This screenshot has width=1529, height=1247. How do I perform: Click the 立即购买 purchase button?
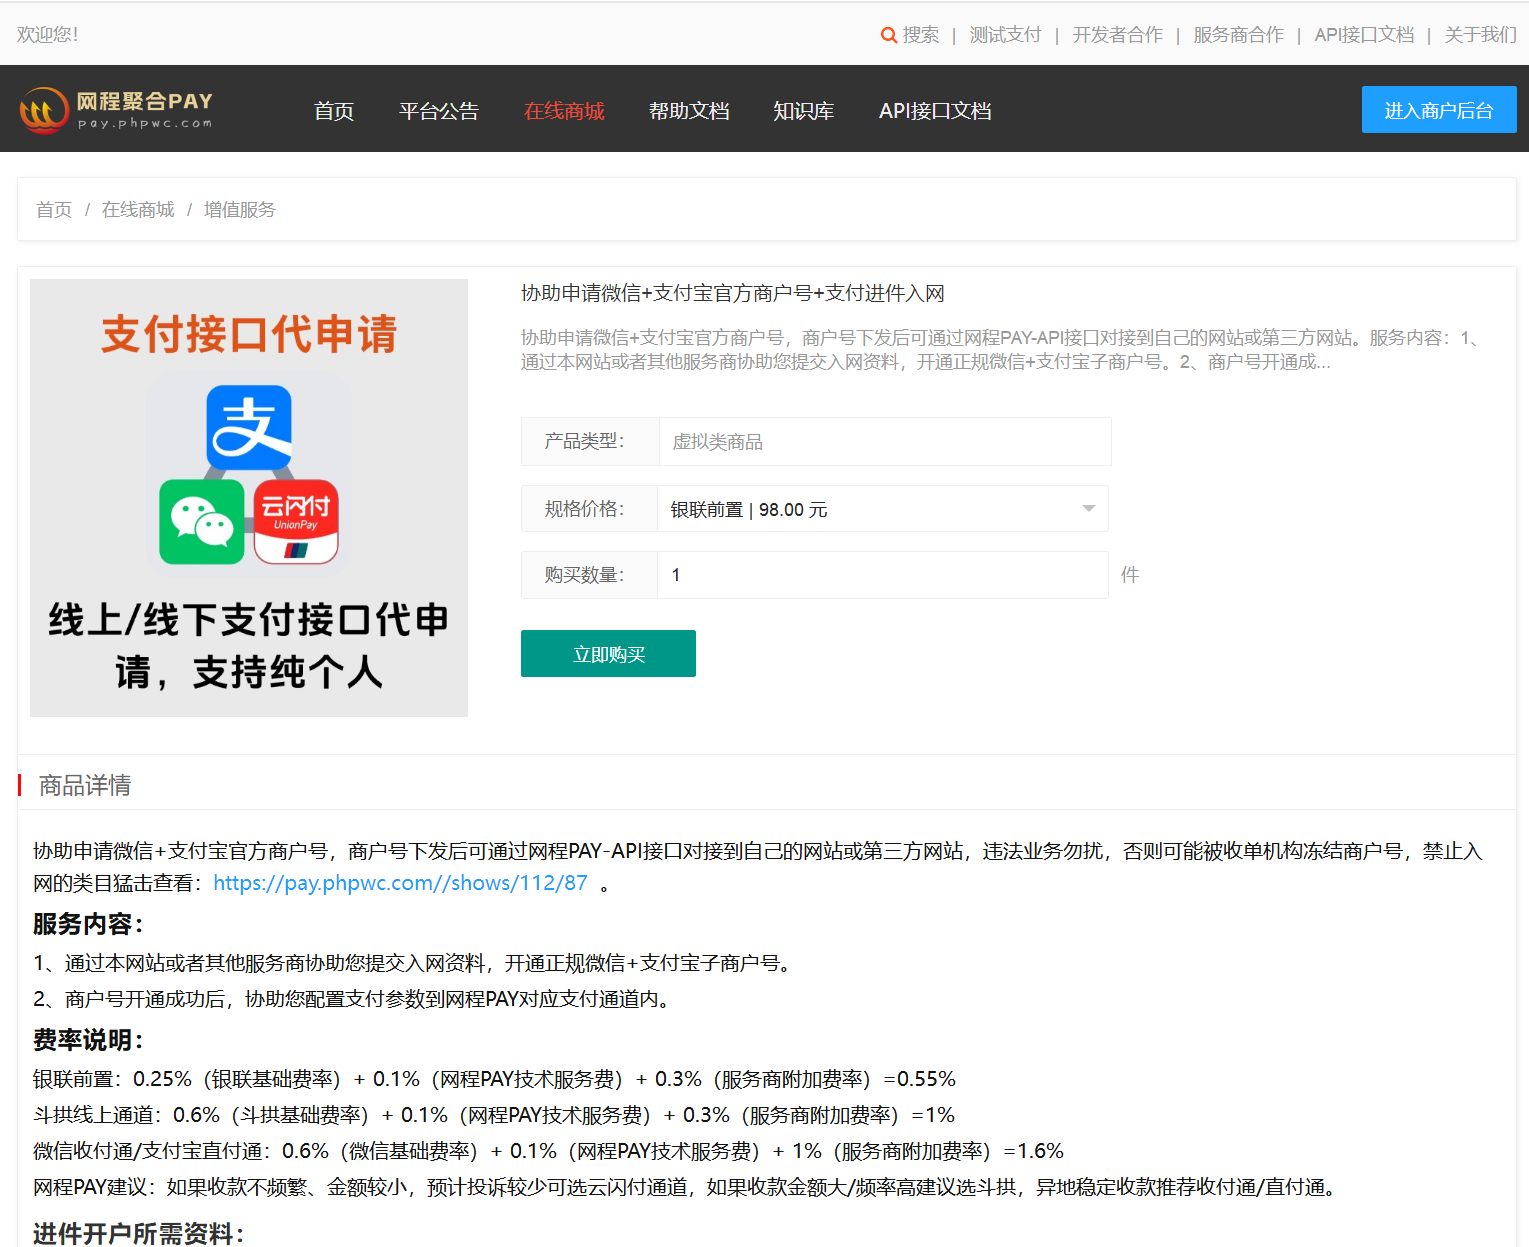(607, 653)
